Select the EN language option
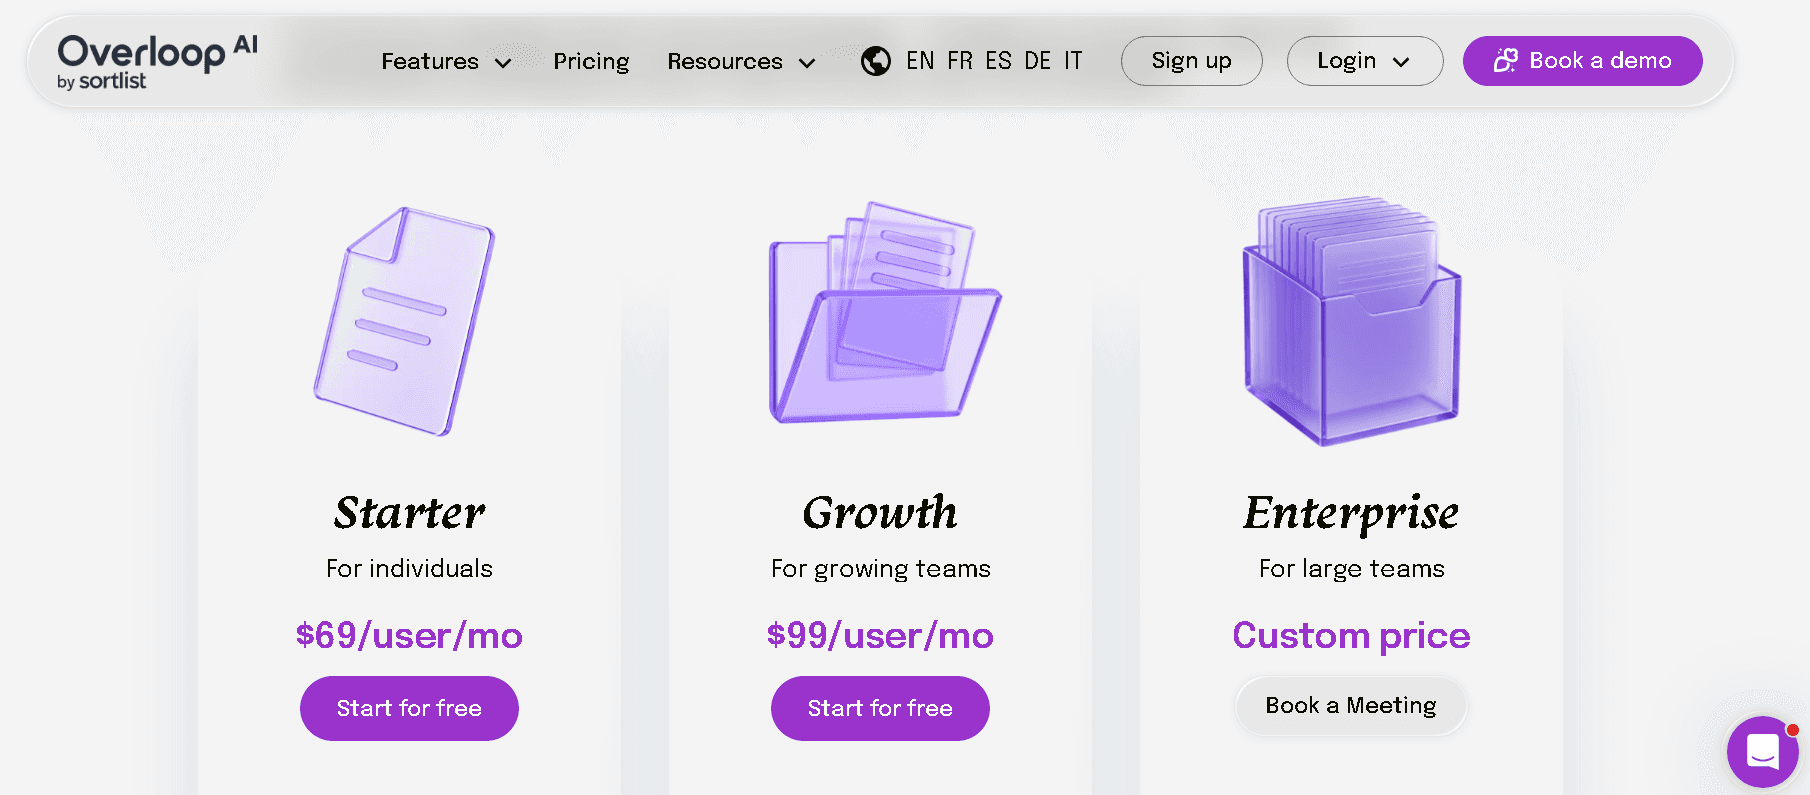The width and height of the screenshot is (1810, 795). 920,61
